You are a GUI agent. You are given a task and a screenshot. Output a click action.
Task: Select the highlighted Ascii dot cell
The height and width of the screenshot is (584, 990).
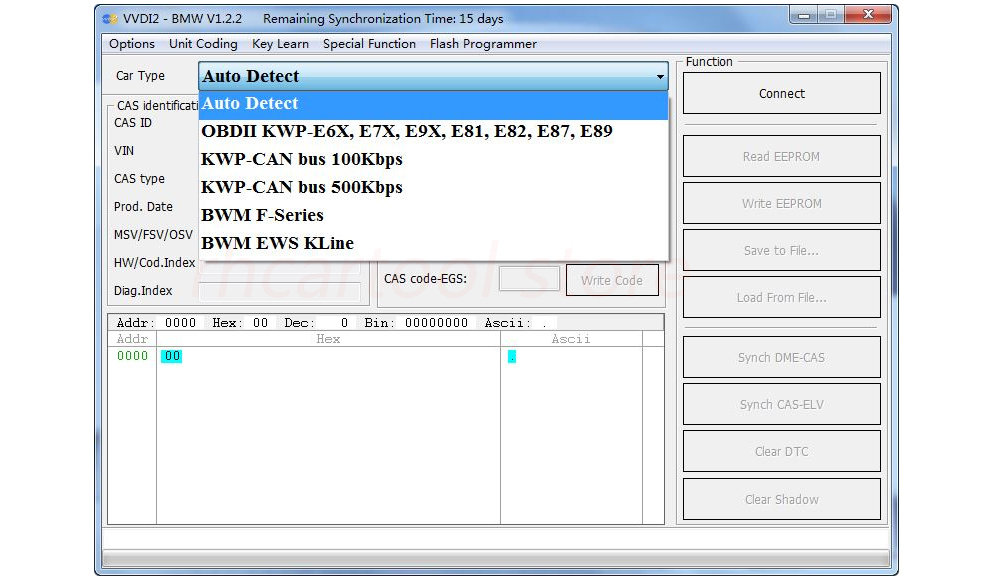511,357
